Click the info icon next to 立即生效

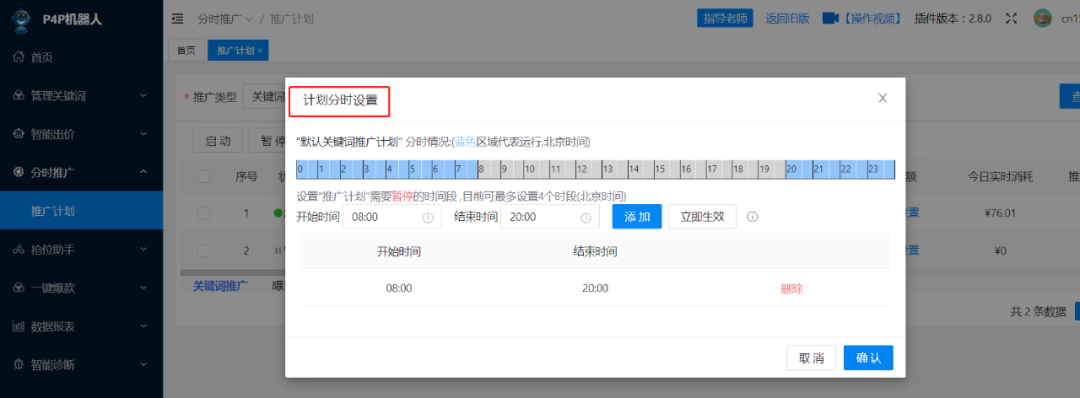tap(753, 217)
